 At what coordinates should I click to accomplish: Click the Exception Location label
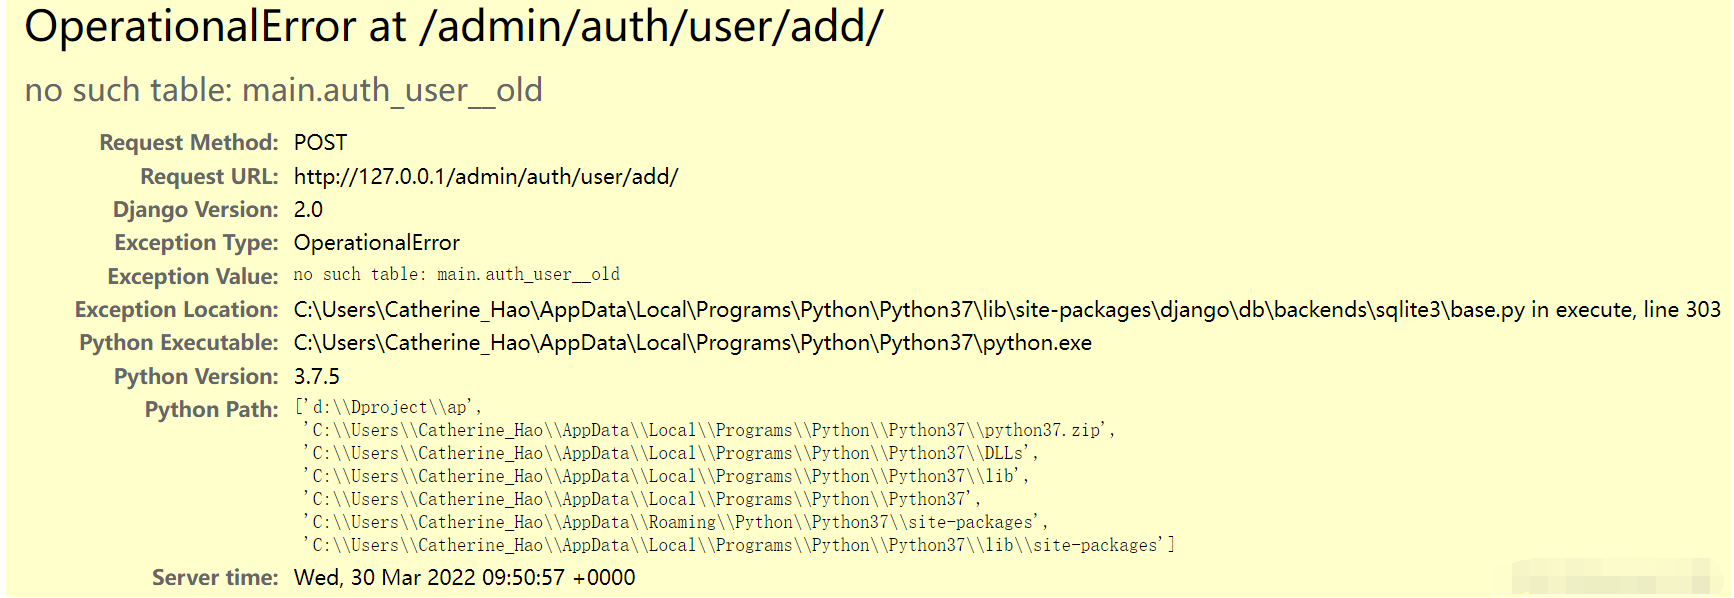tap(177, 310)
